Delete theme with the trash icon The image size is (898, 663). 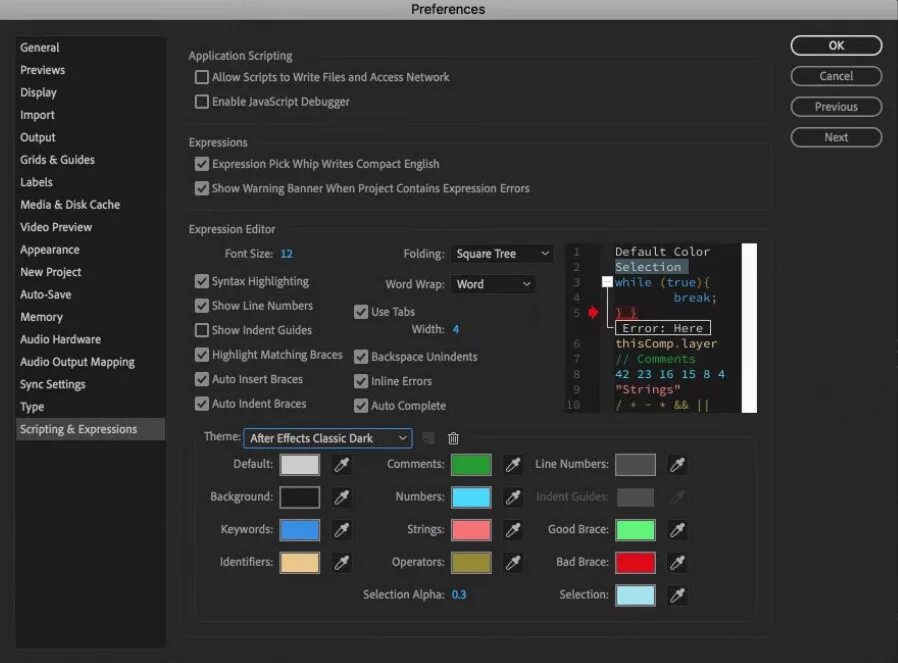(453, 438)
